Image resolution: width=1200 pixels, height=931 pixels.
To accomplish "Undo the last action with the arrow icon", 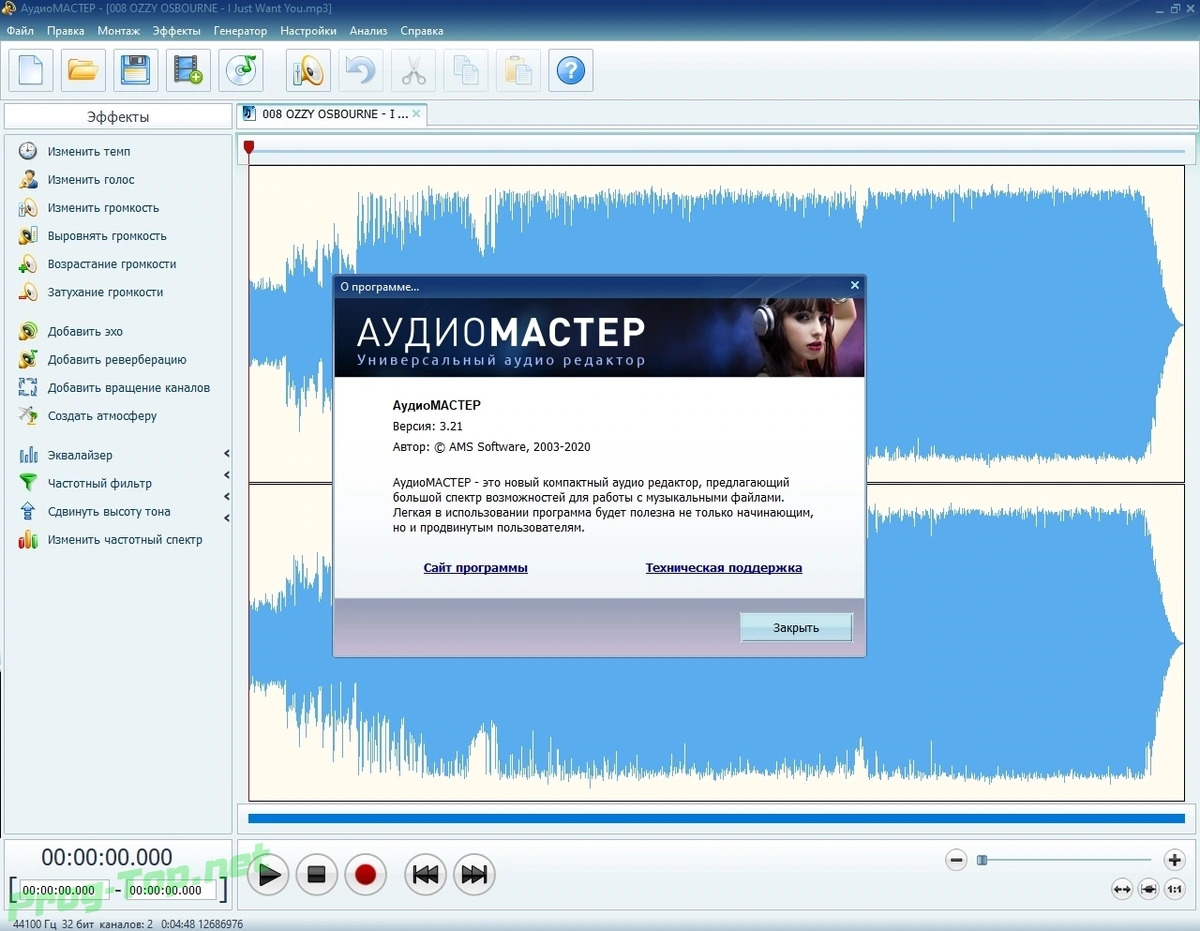I will [360, 70].
